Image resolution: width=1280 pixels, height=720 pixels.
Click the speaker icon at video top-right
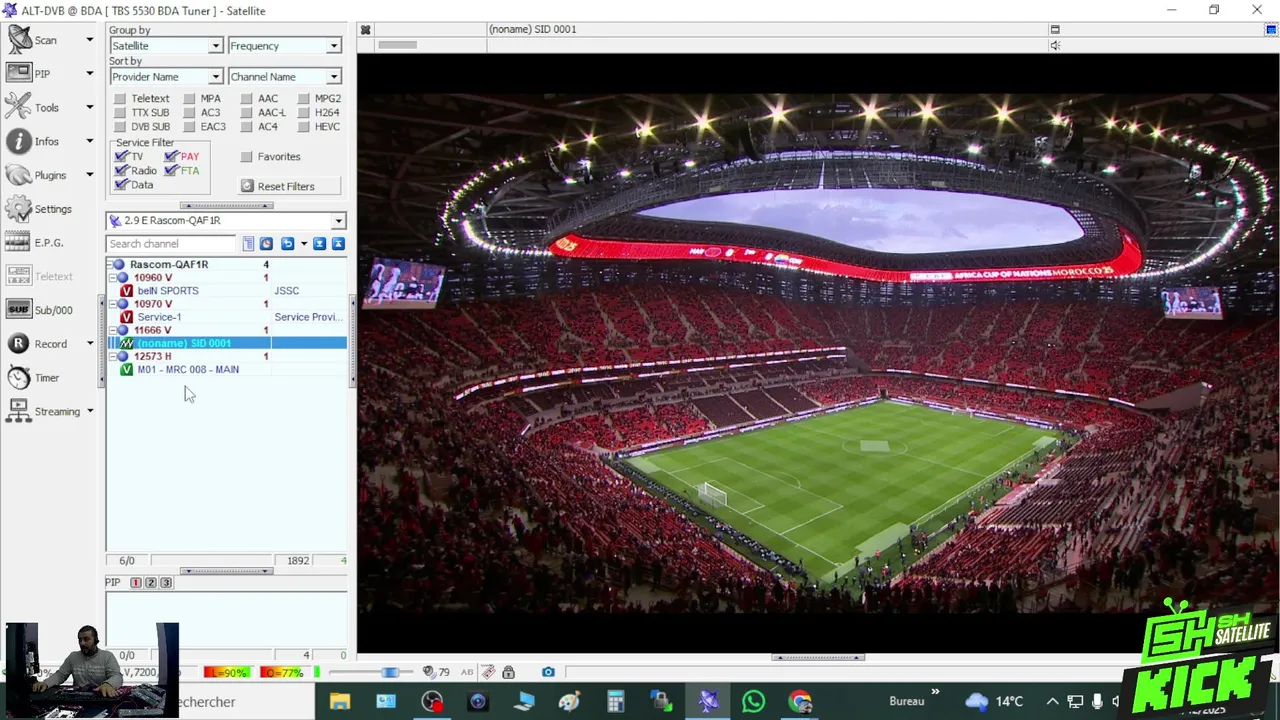pyautogui.click(x=1055, y=45)
